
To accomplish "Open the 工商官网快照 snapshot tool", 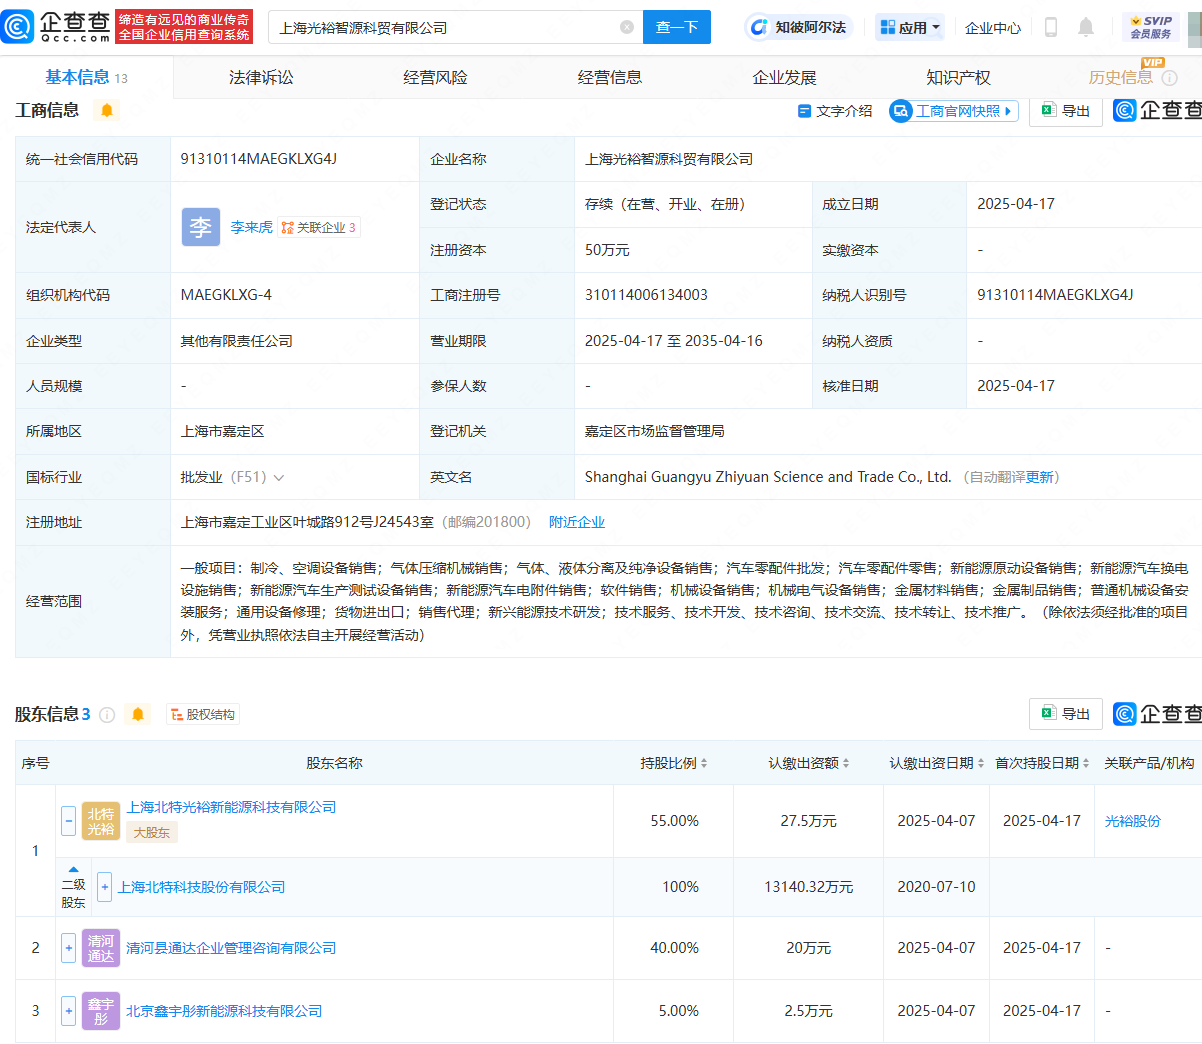I will 952,111.
